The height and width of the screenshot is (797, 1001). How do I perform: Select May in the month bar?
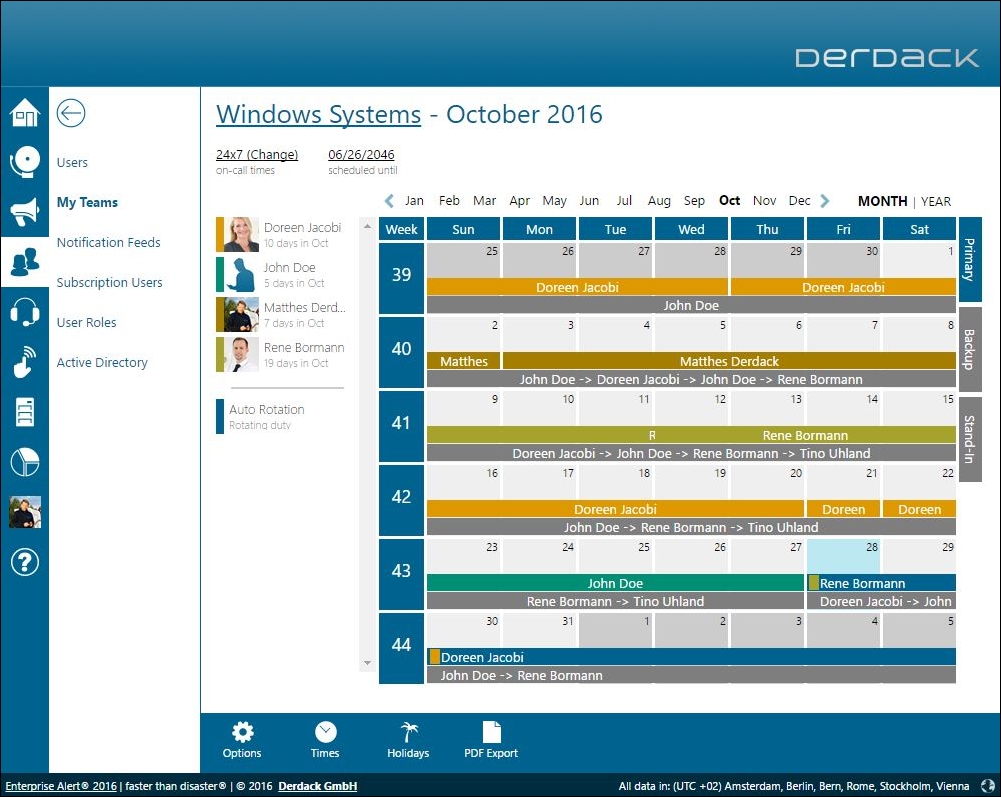coord(554,201)
